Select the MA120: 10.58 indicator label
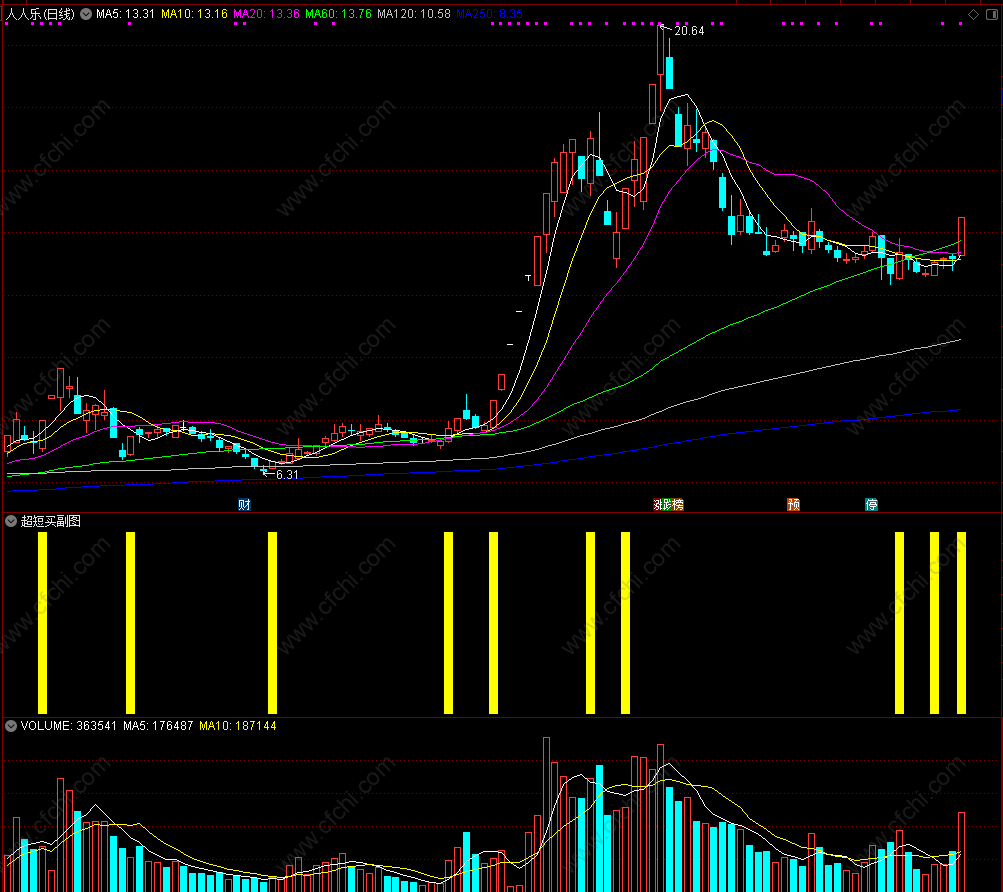1003x892 pixels. coord(414,14)
